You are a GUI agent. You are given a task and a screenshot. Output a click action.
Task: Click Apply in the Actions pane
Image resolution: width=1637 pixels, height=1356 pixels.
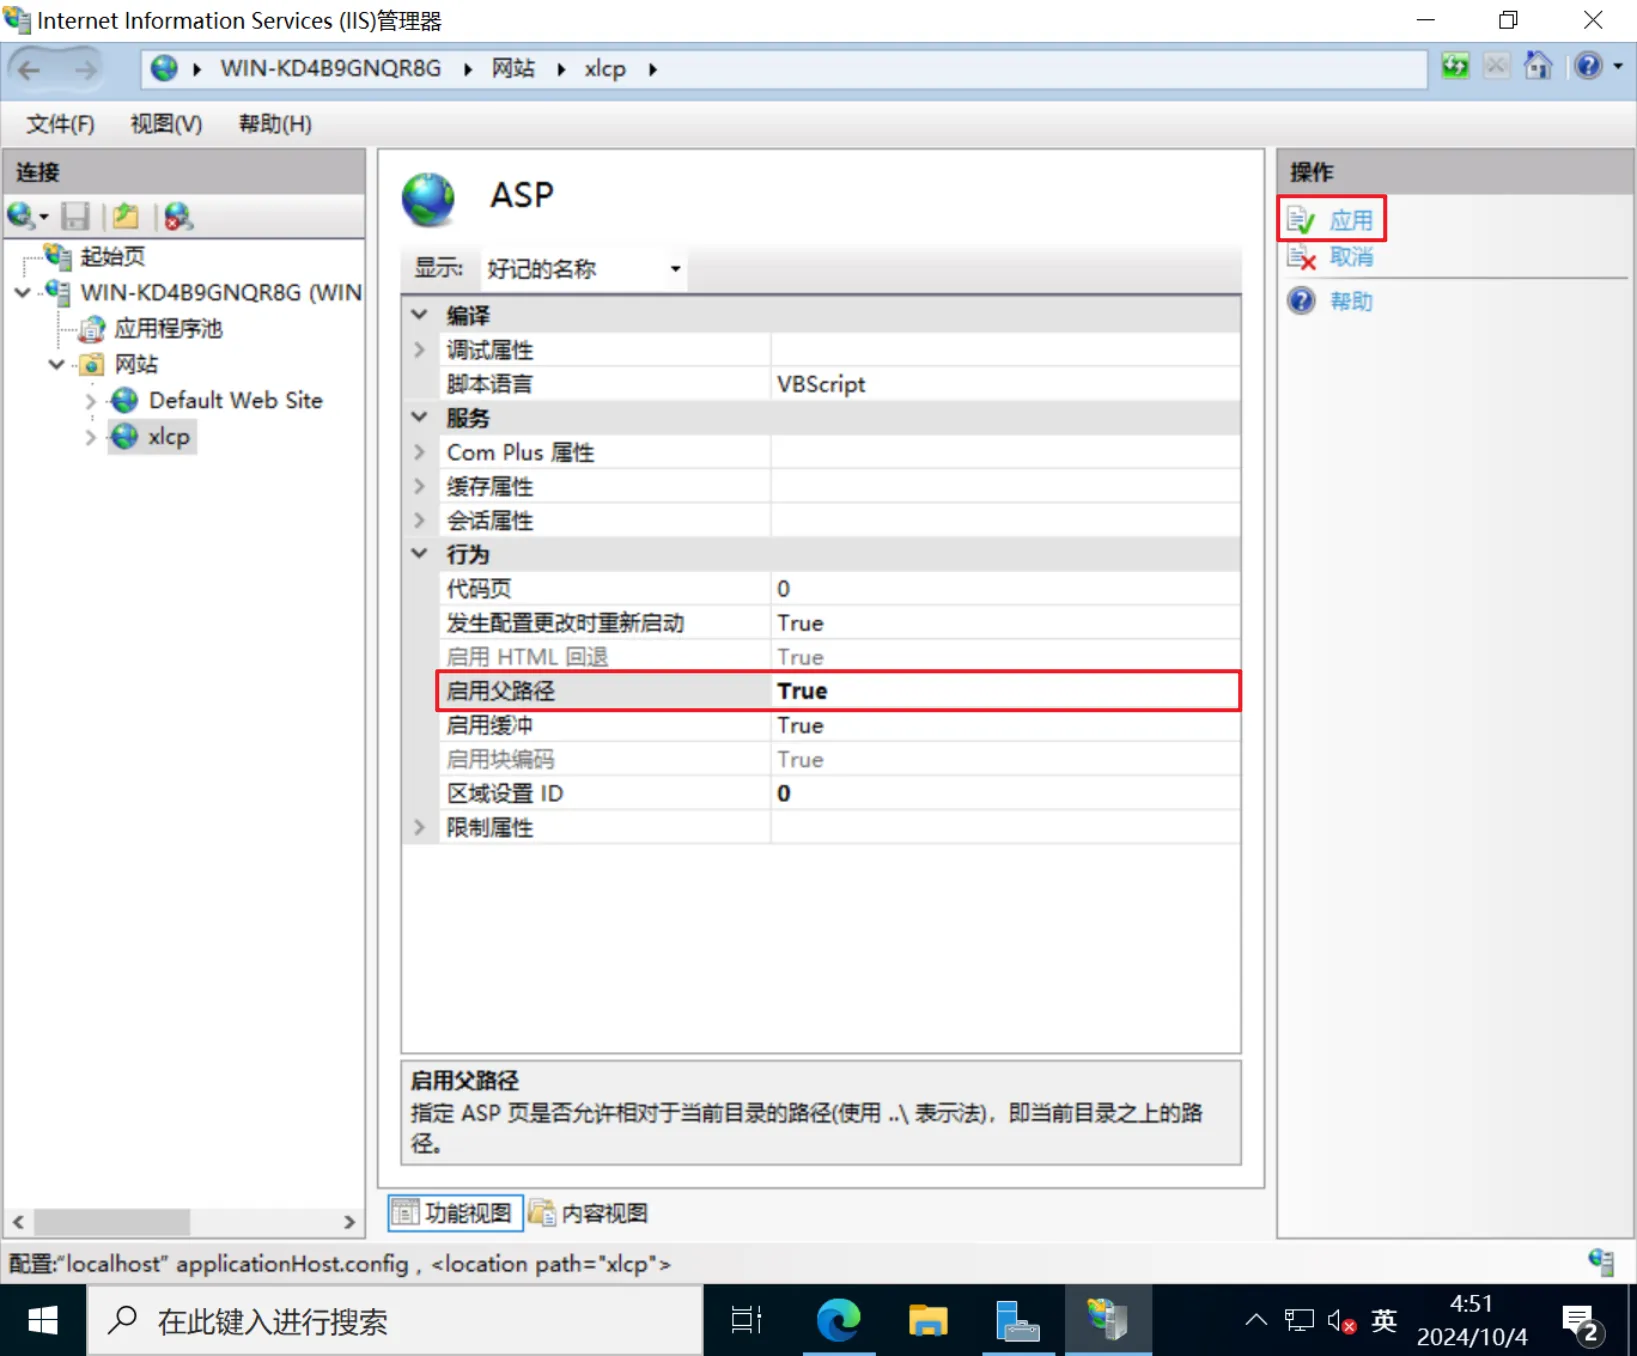pyautogui.click(x=1351, y=220)
